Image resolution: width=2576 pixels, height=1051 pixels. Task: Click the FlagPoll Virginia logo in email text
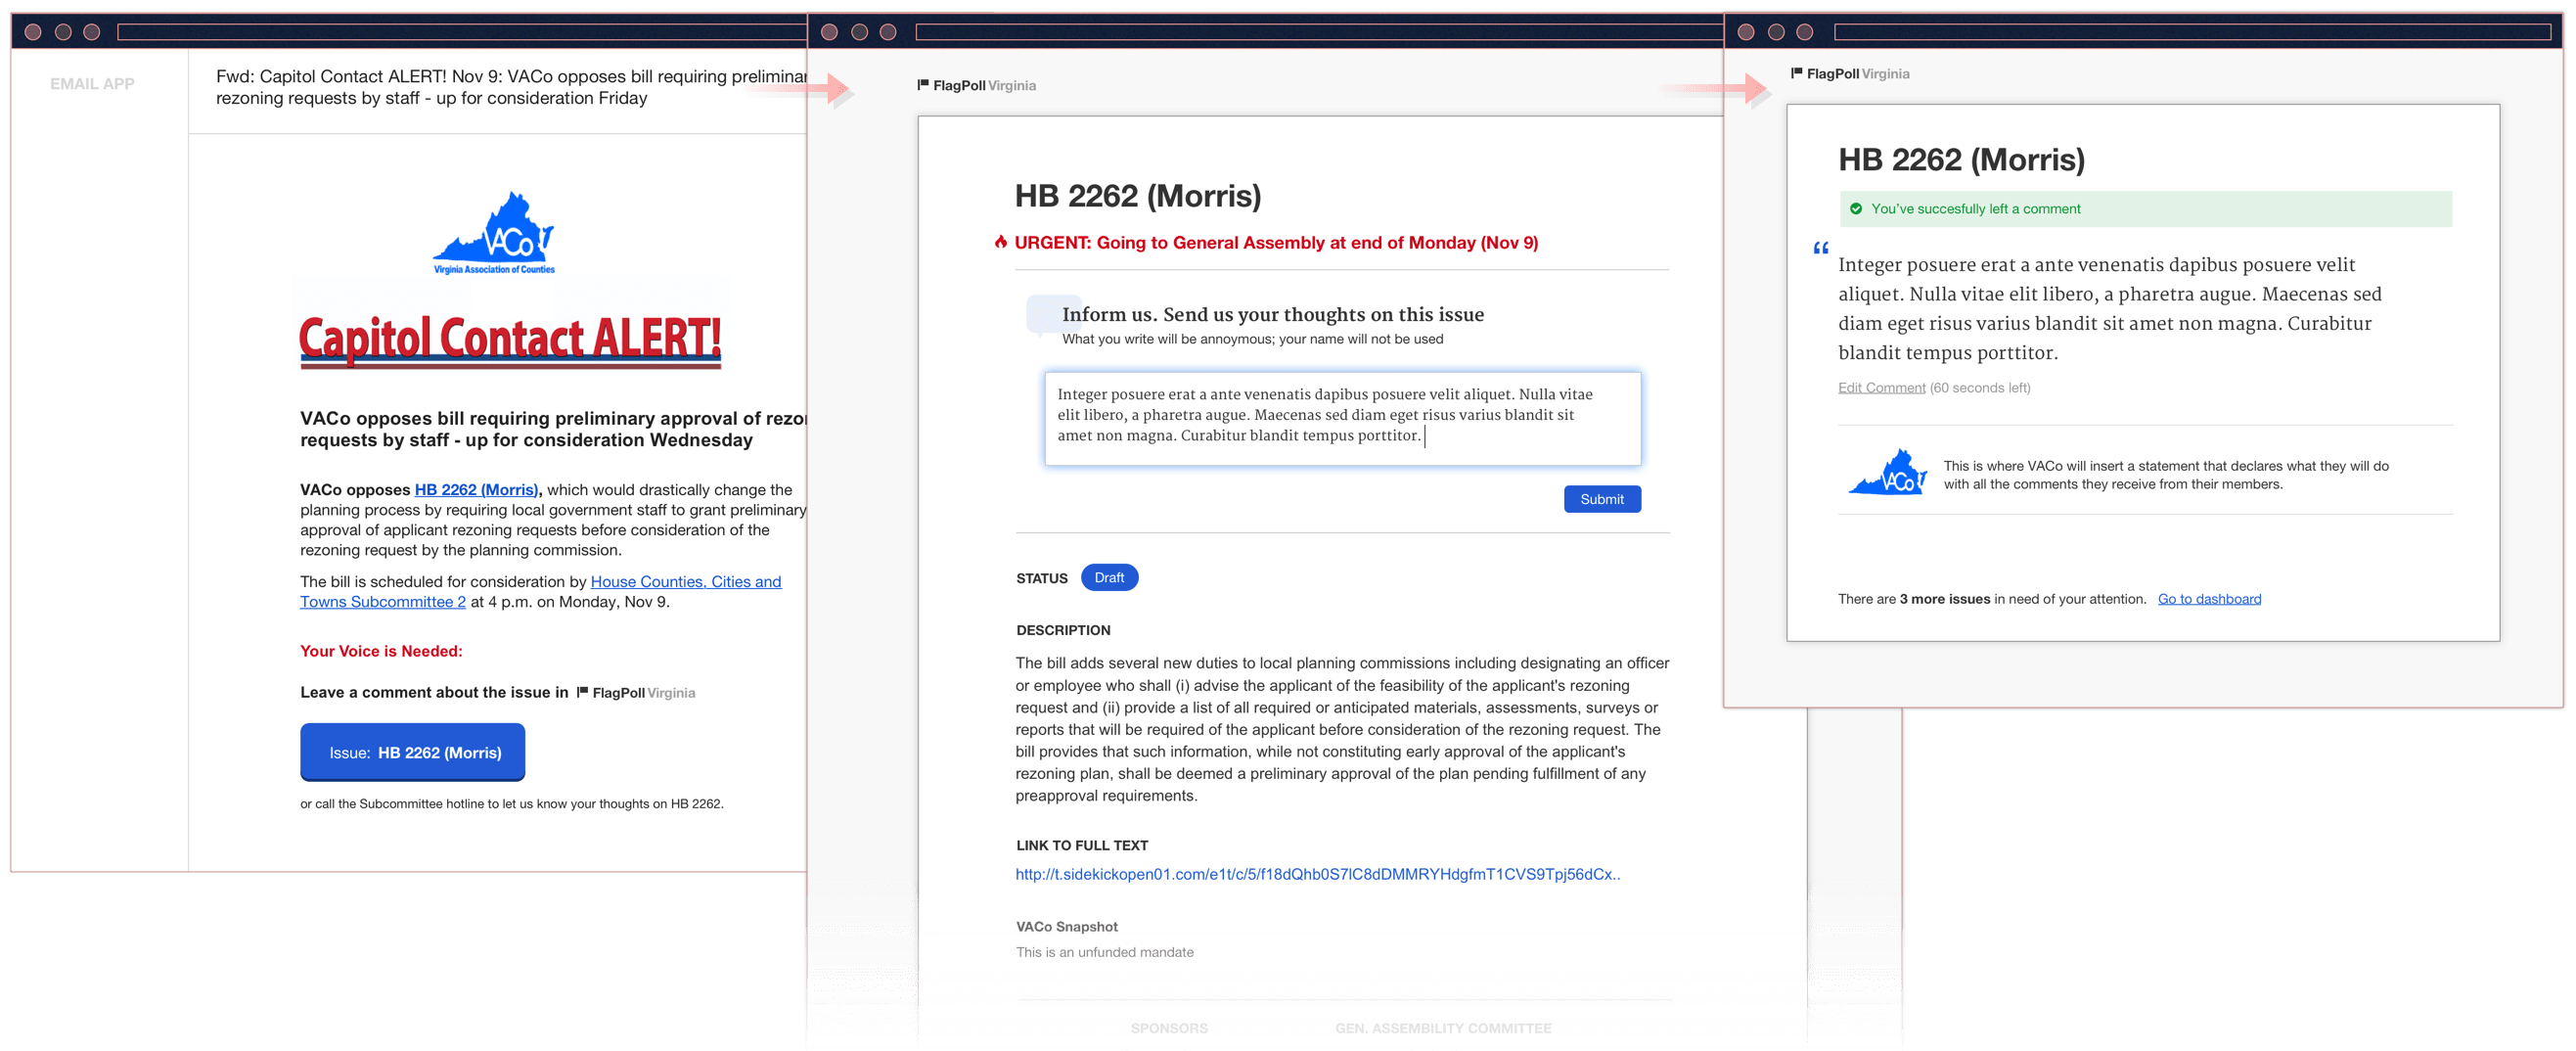pyautogui.click(x=636, y=692)
